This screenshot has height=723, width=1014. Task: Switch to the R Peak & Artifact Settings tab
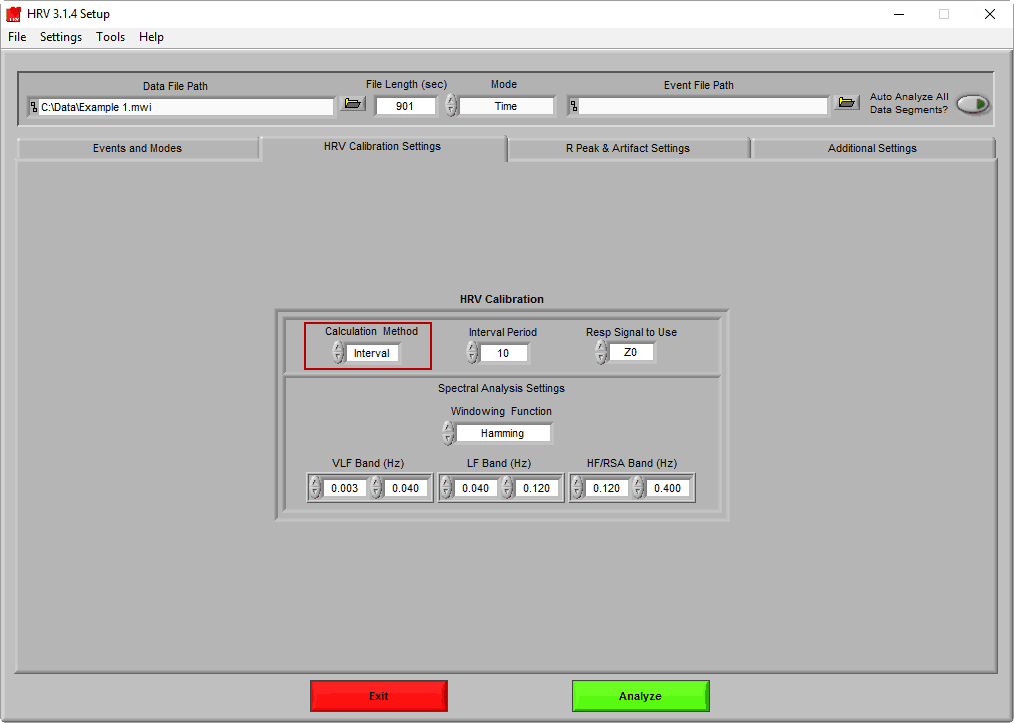click(x=628, y=148)
